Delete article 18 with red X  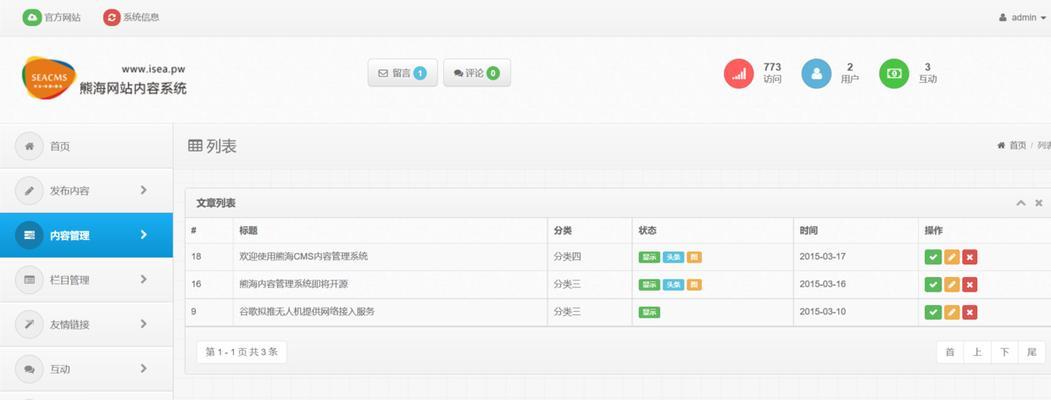(x=969, y=257)
